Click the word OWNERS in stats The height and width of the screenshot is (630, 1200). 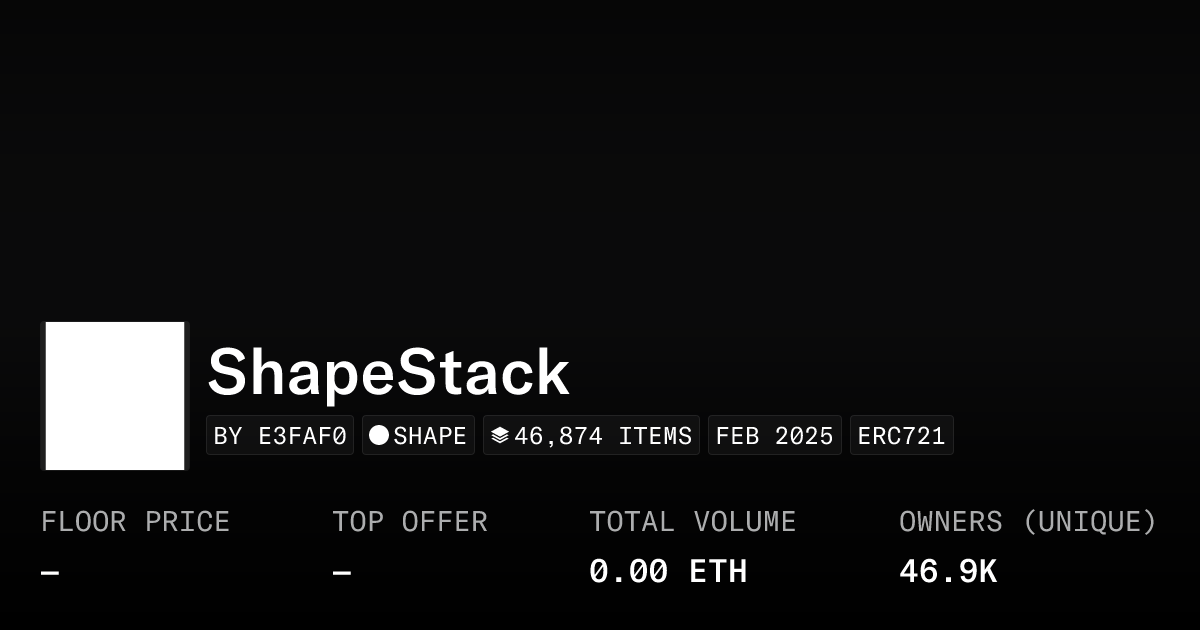[x=950, y=522]
